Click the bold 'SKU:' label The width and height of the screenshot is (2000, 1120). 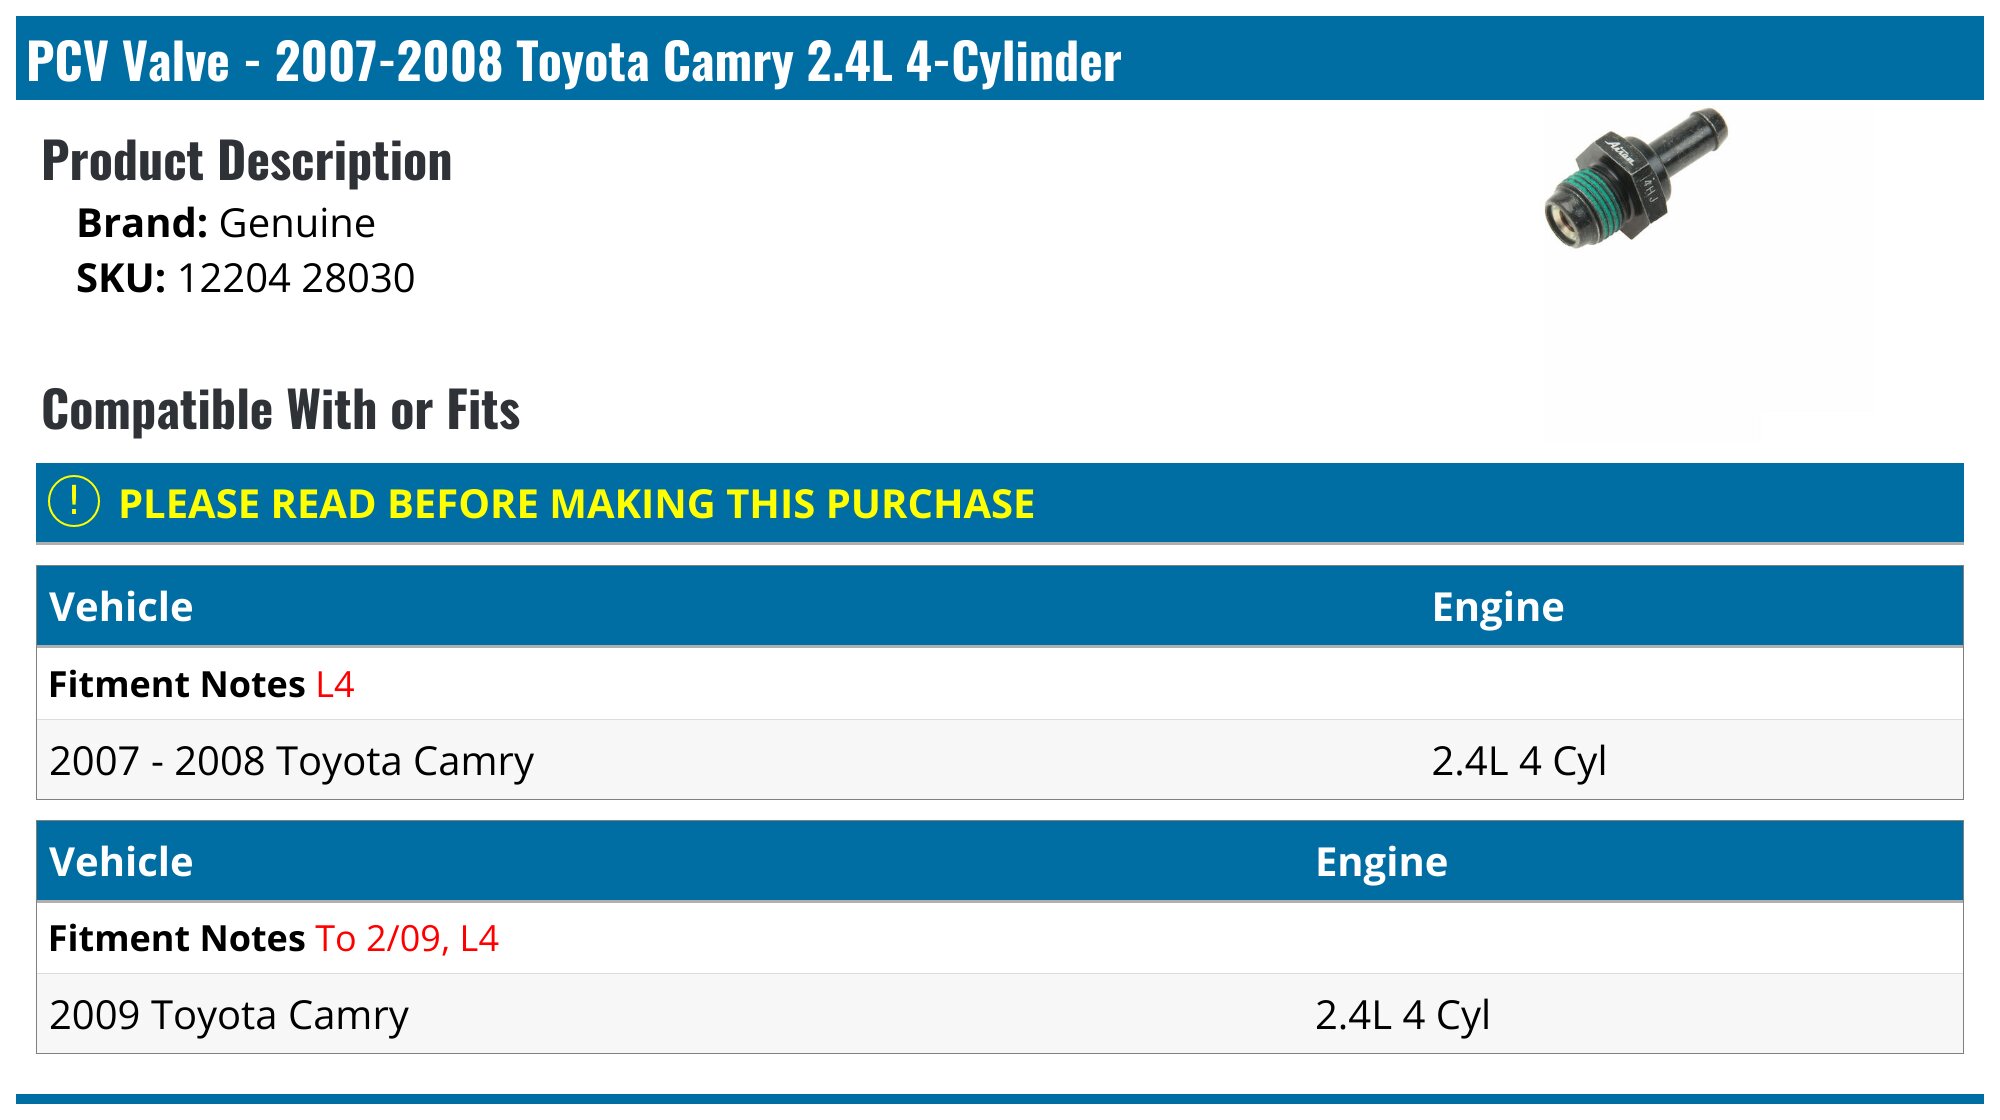121,278
